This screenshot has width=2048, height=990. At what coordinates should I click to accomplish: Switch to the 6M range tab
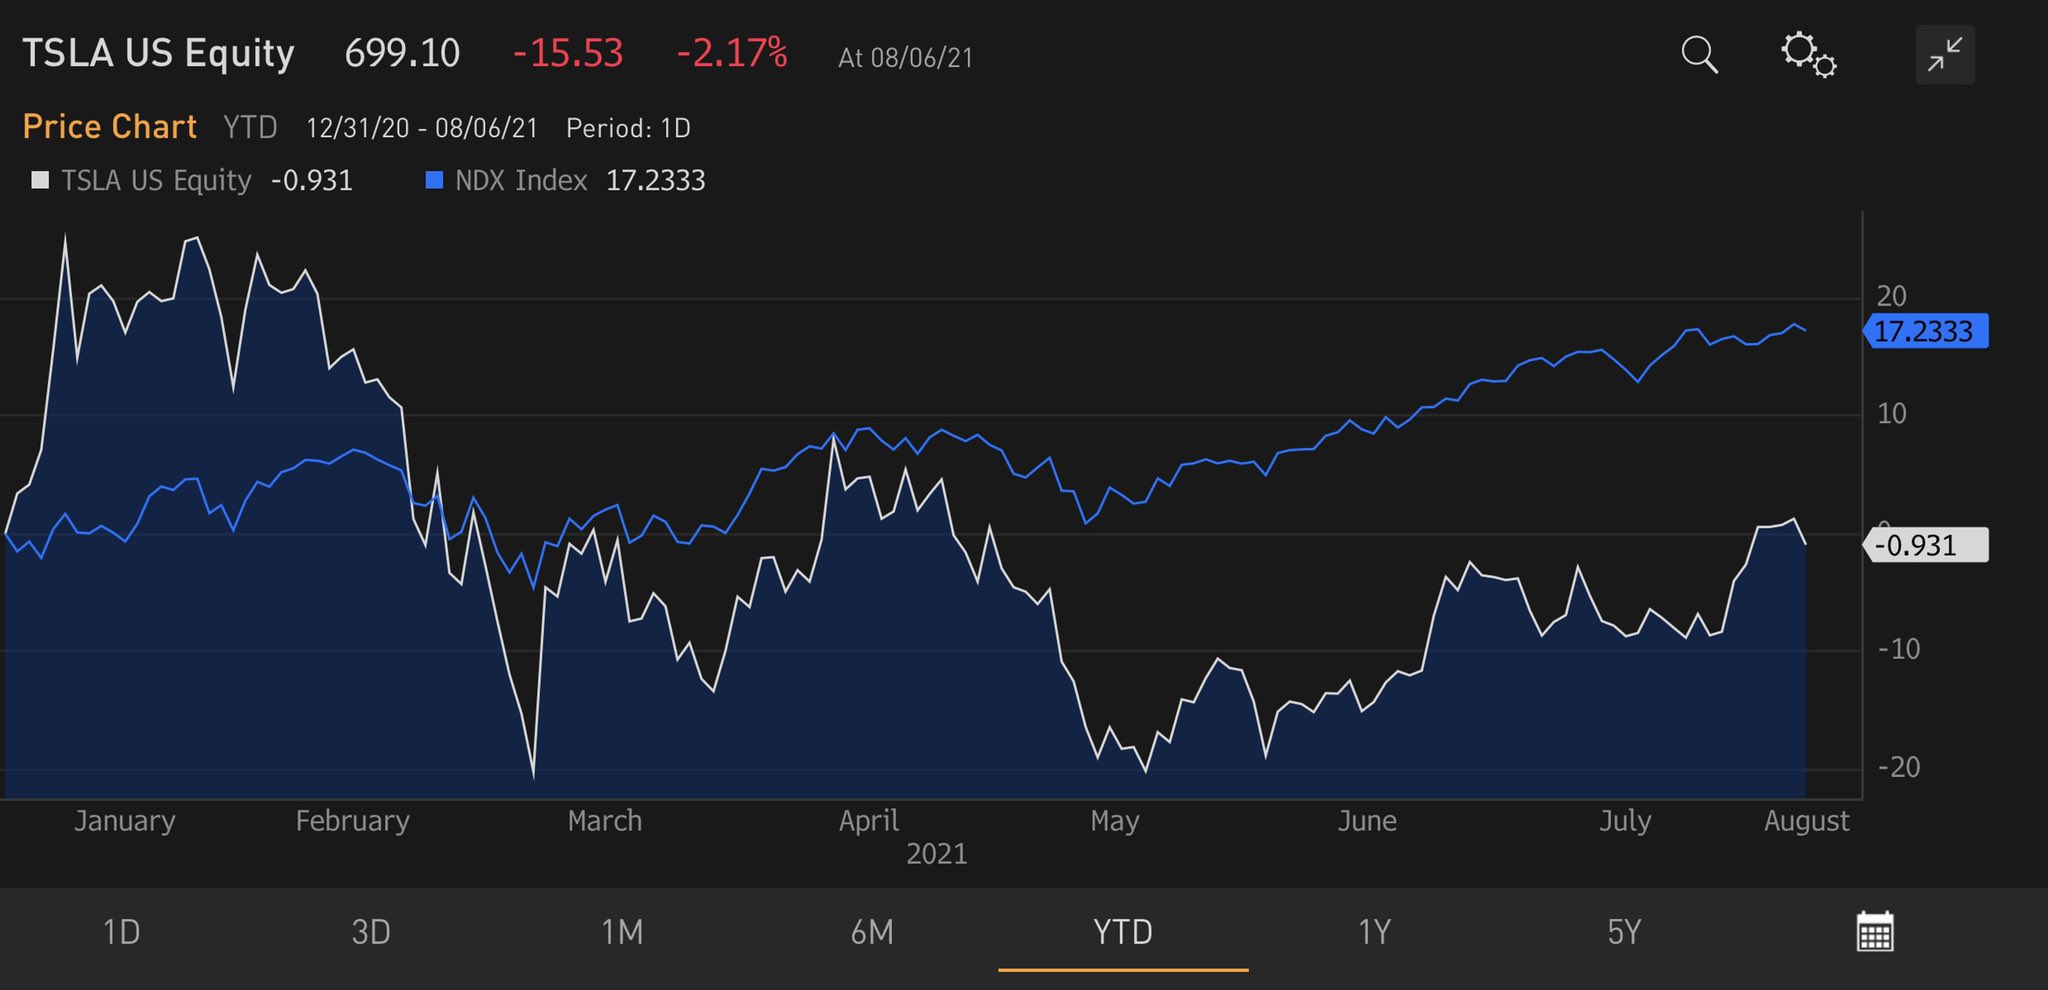click(872, 932)
